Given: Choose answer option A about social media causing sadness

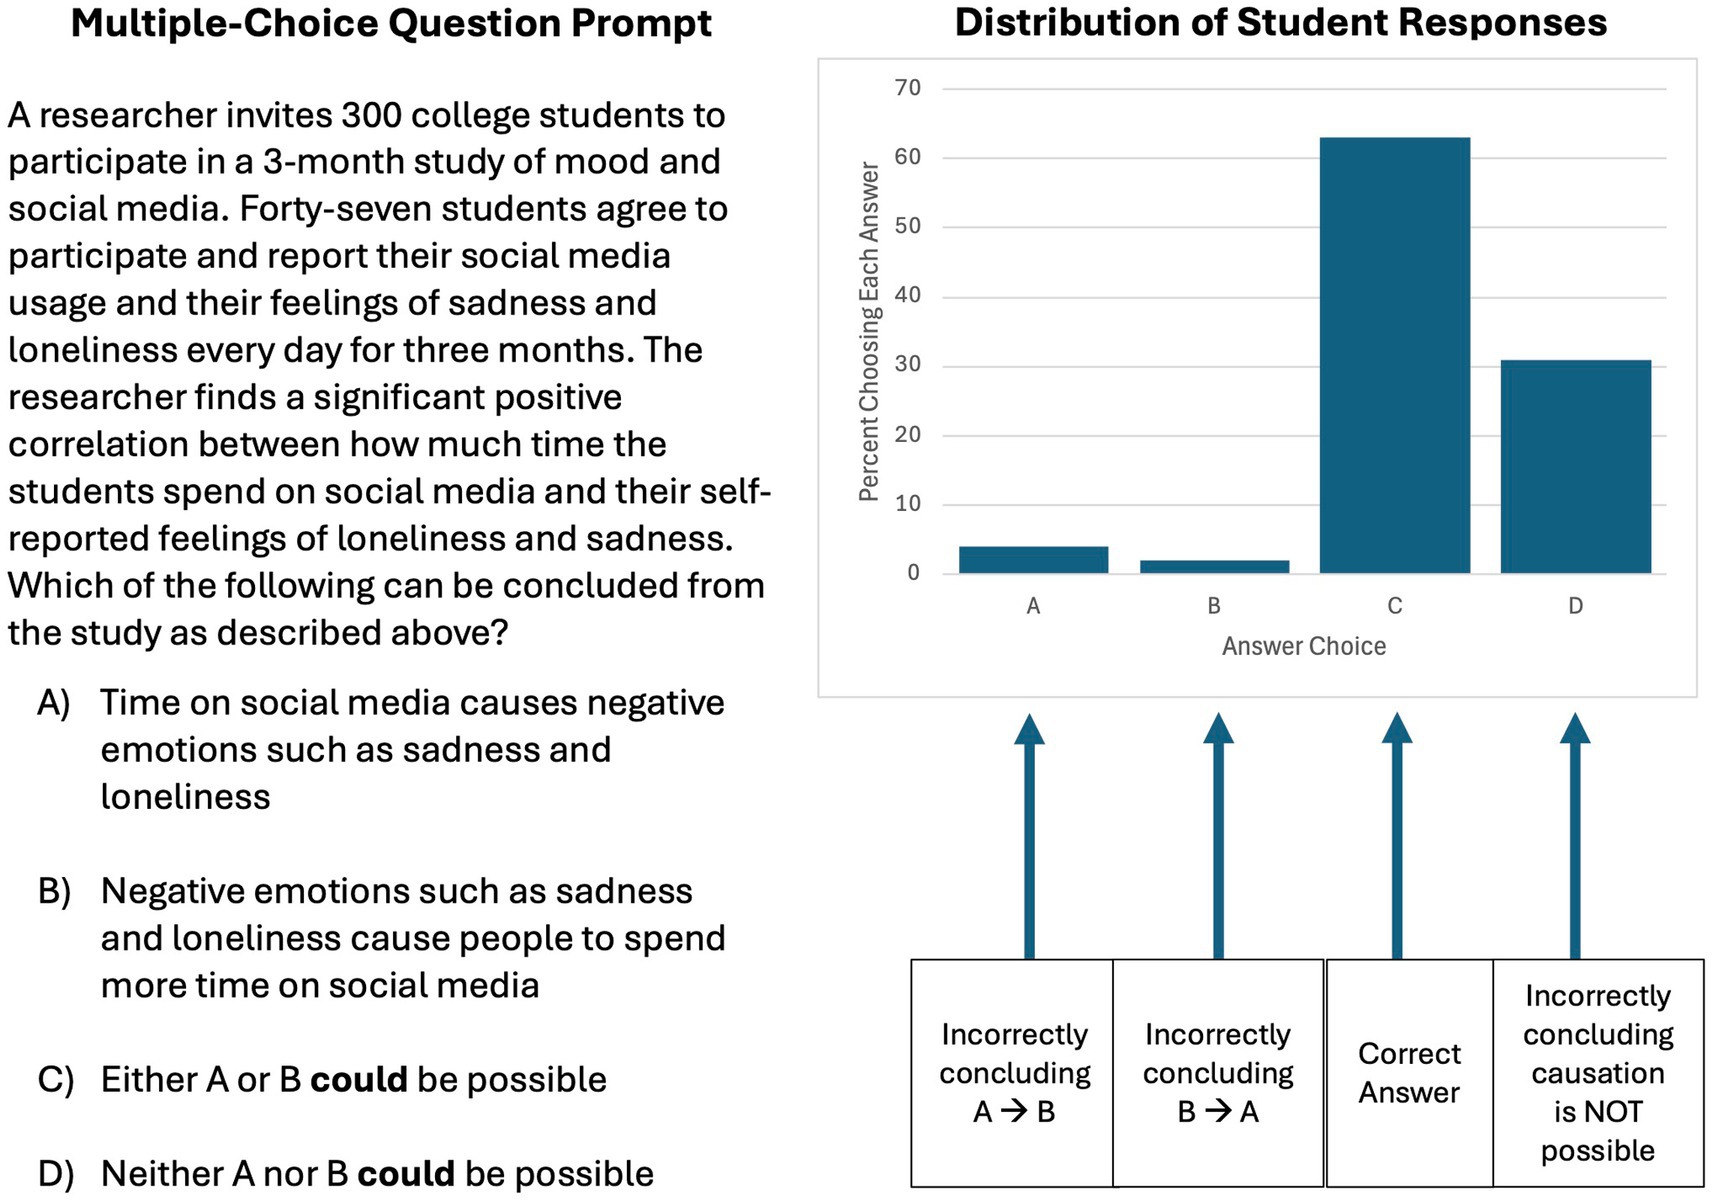Looking at the screenshot, I should [x=411, y=749].
